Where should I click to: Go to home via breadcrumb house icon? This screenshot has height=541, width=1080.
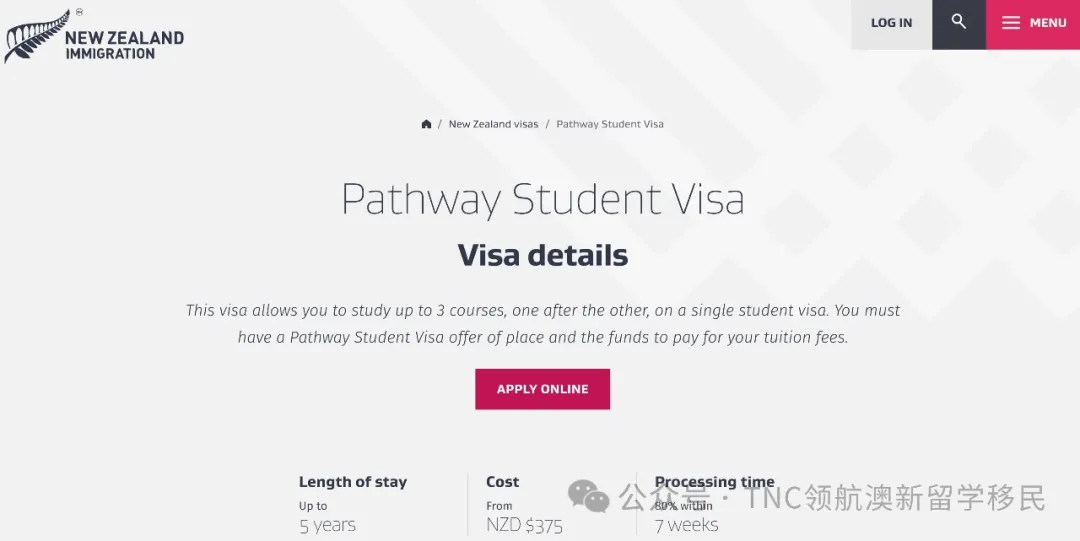coord(426,124)
